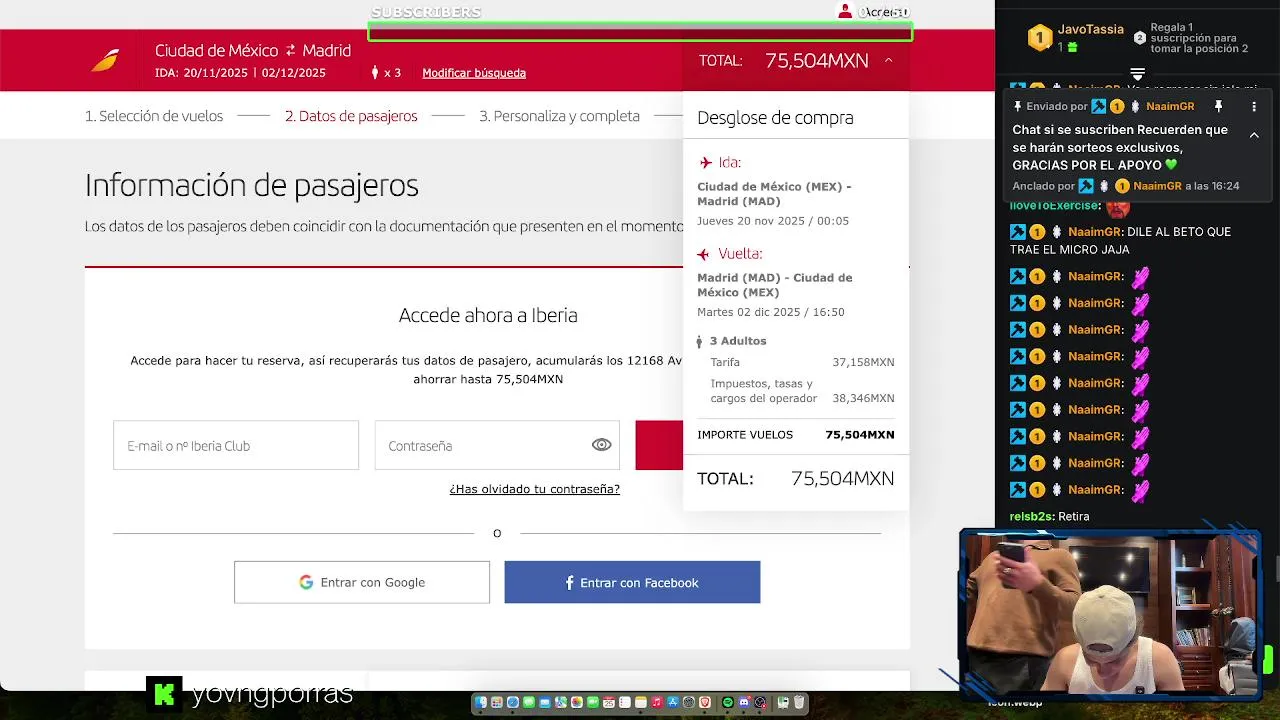
Task: Launch Safari from the dock
Action: [x=513, y=702]
